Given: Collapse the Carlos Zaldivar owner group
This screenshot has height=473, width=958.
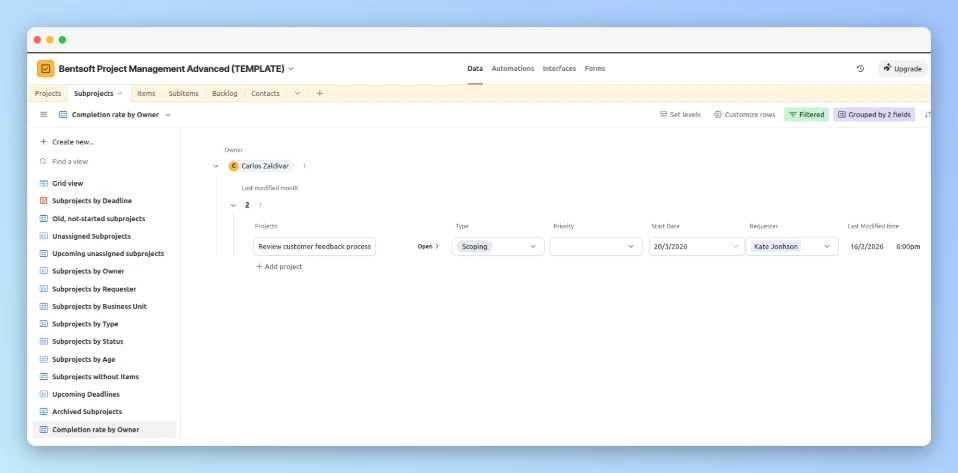Looking at the screenshot, I should tap(216, 166).
